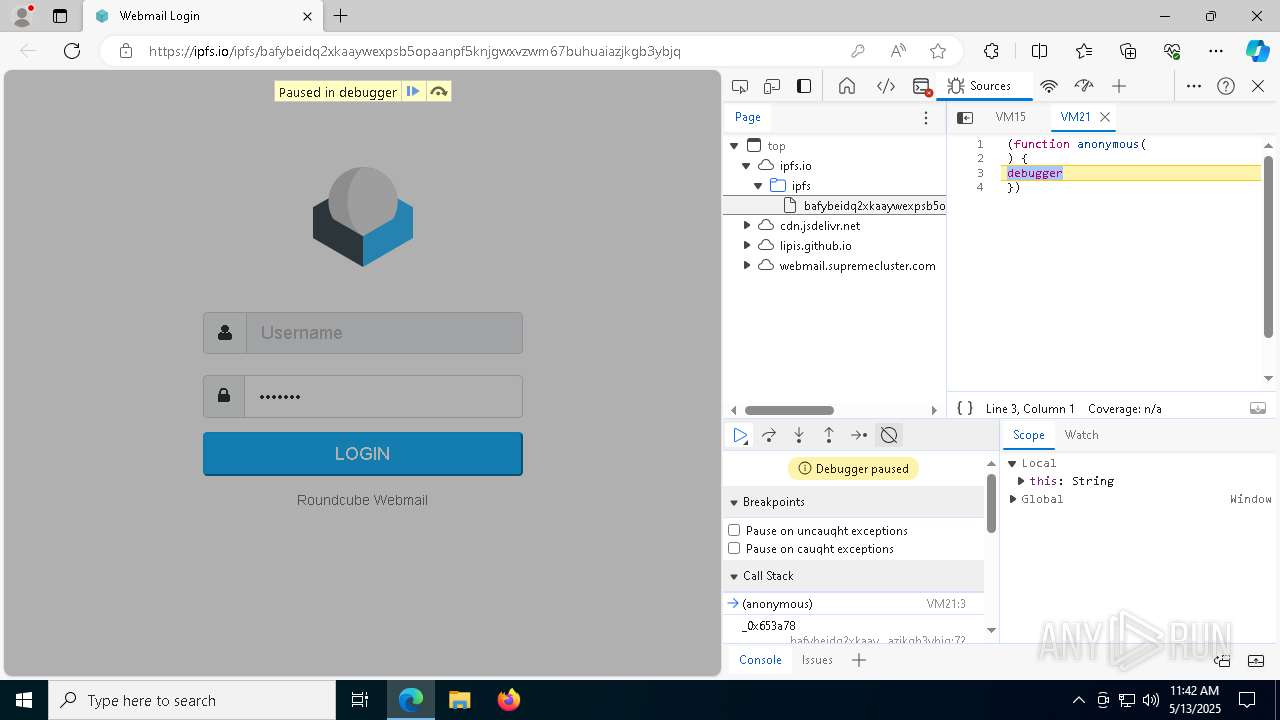1280x720 pixels.
Task: Open DevTools help question mark icon
Action: [x=1226, y=86]
